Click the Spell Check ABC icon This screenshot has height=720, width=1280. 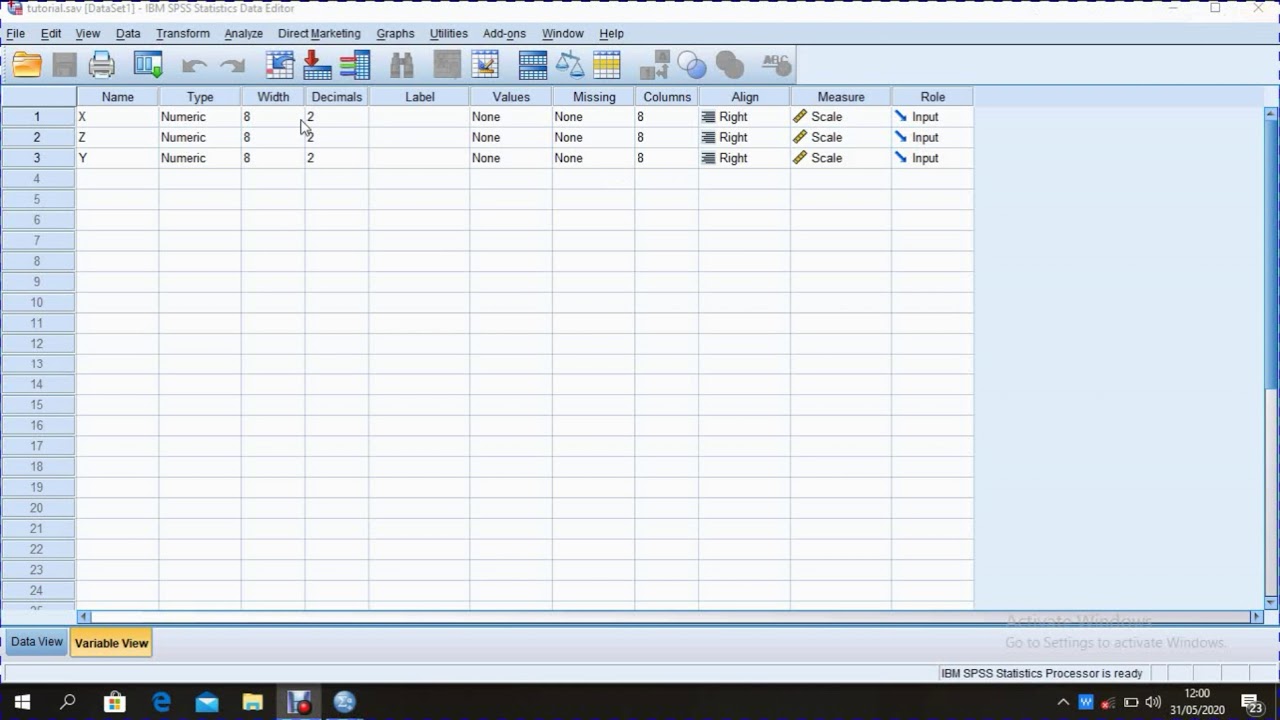776,65
